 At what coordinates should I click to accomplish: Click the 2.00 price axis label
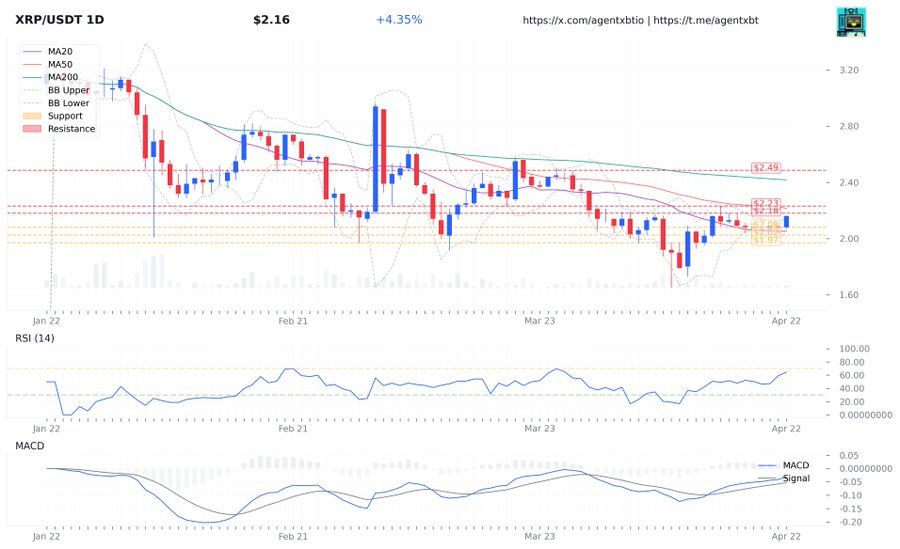849,239
